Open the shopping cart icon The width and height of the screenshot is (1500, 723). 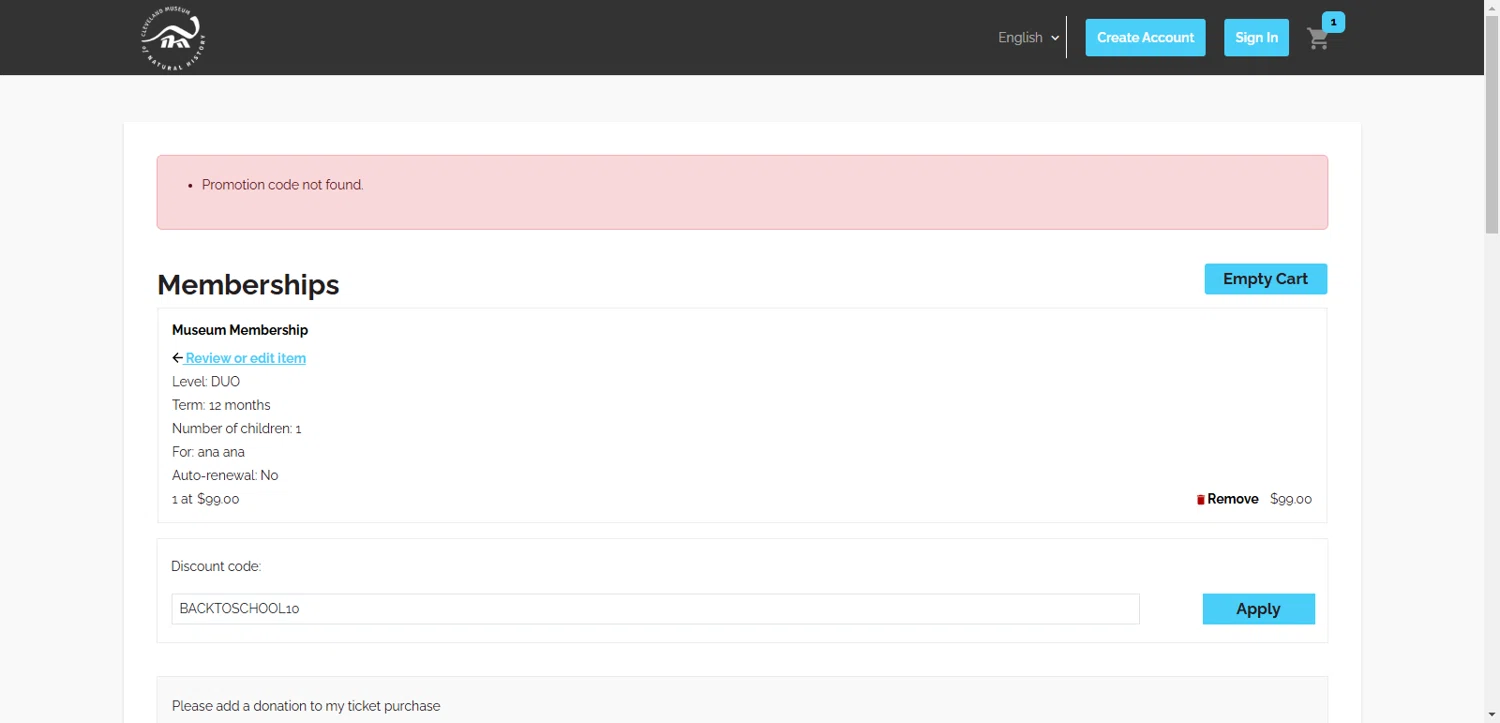point(1318,39)
